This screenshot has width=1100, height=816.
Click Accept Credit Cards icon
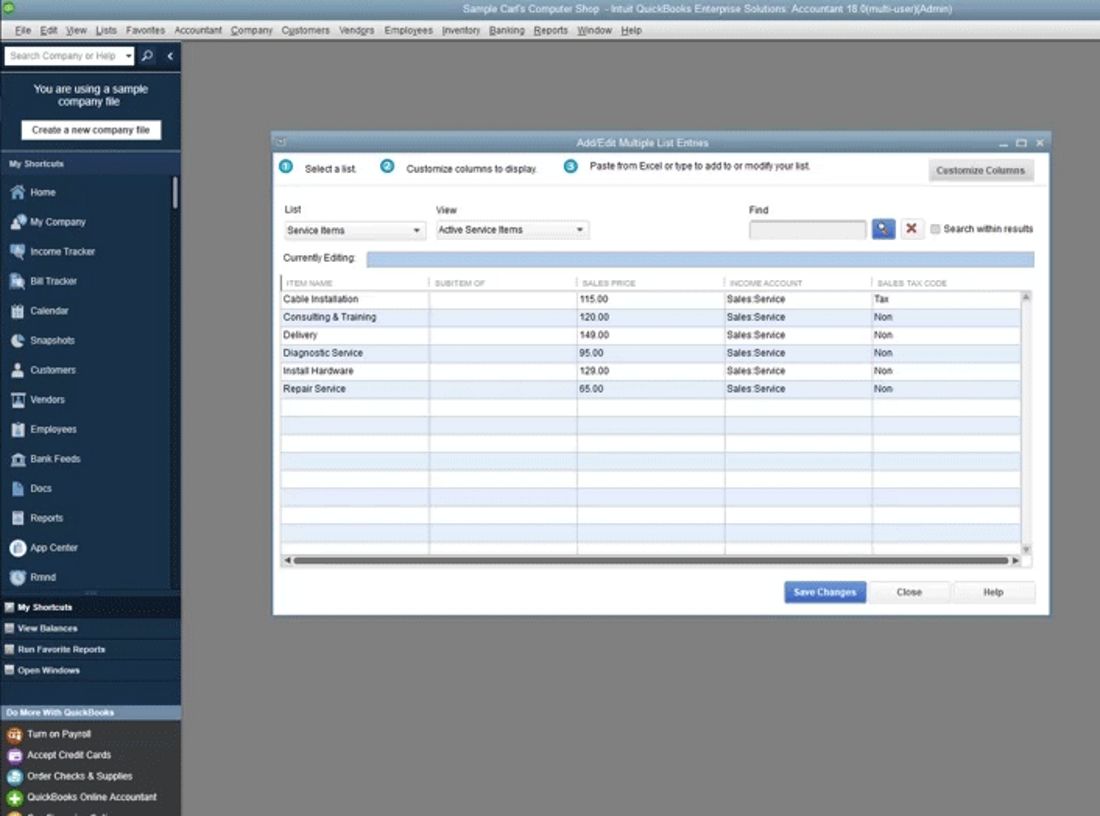[15, 755]
